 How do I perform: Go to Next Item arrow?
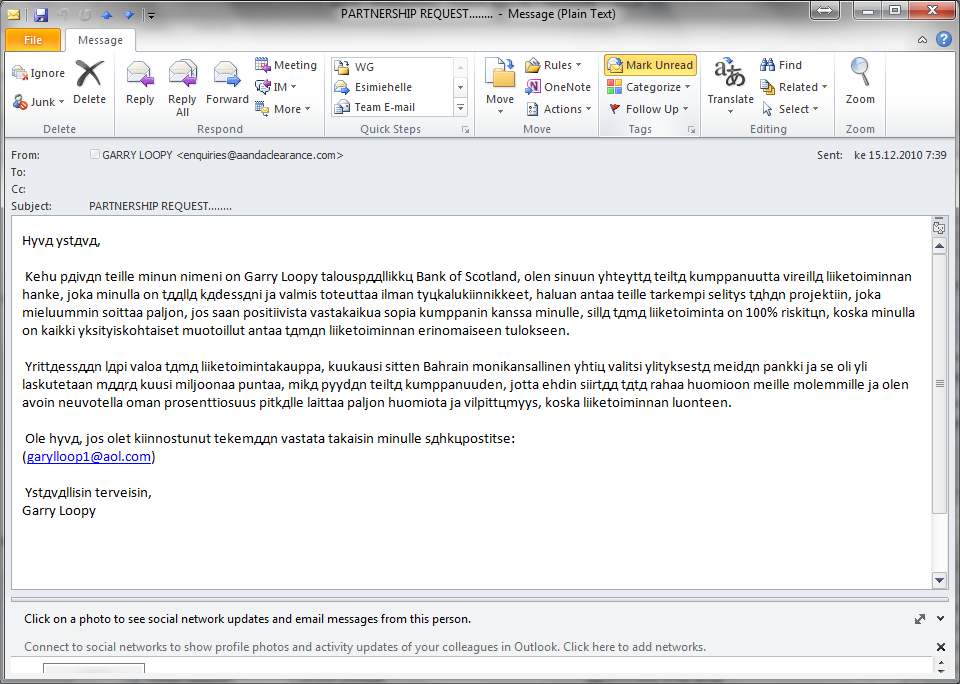tap(128, 15)
